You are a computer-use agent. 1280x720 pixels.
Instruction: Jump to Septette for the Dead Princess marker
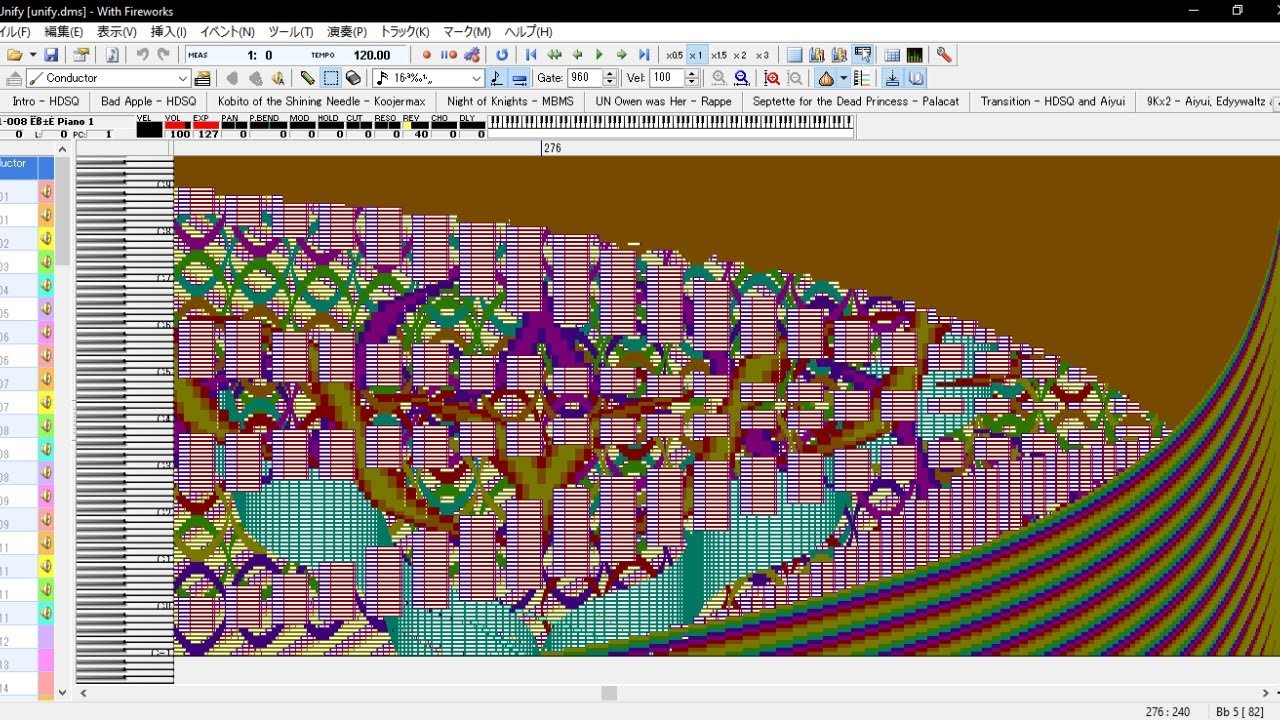pos(856,101)
